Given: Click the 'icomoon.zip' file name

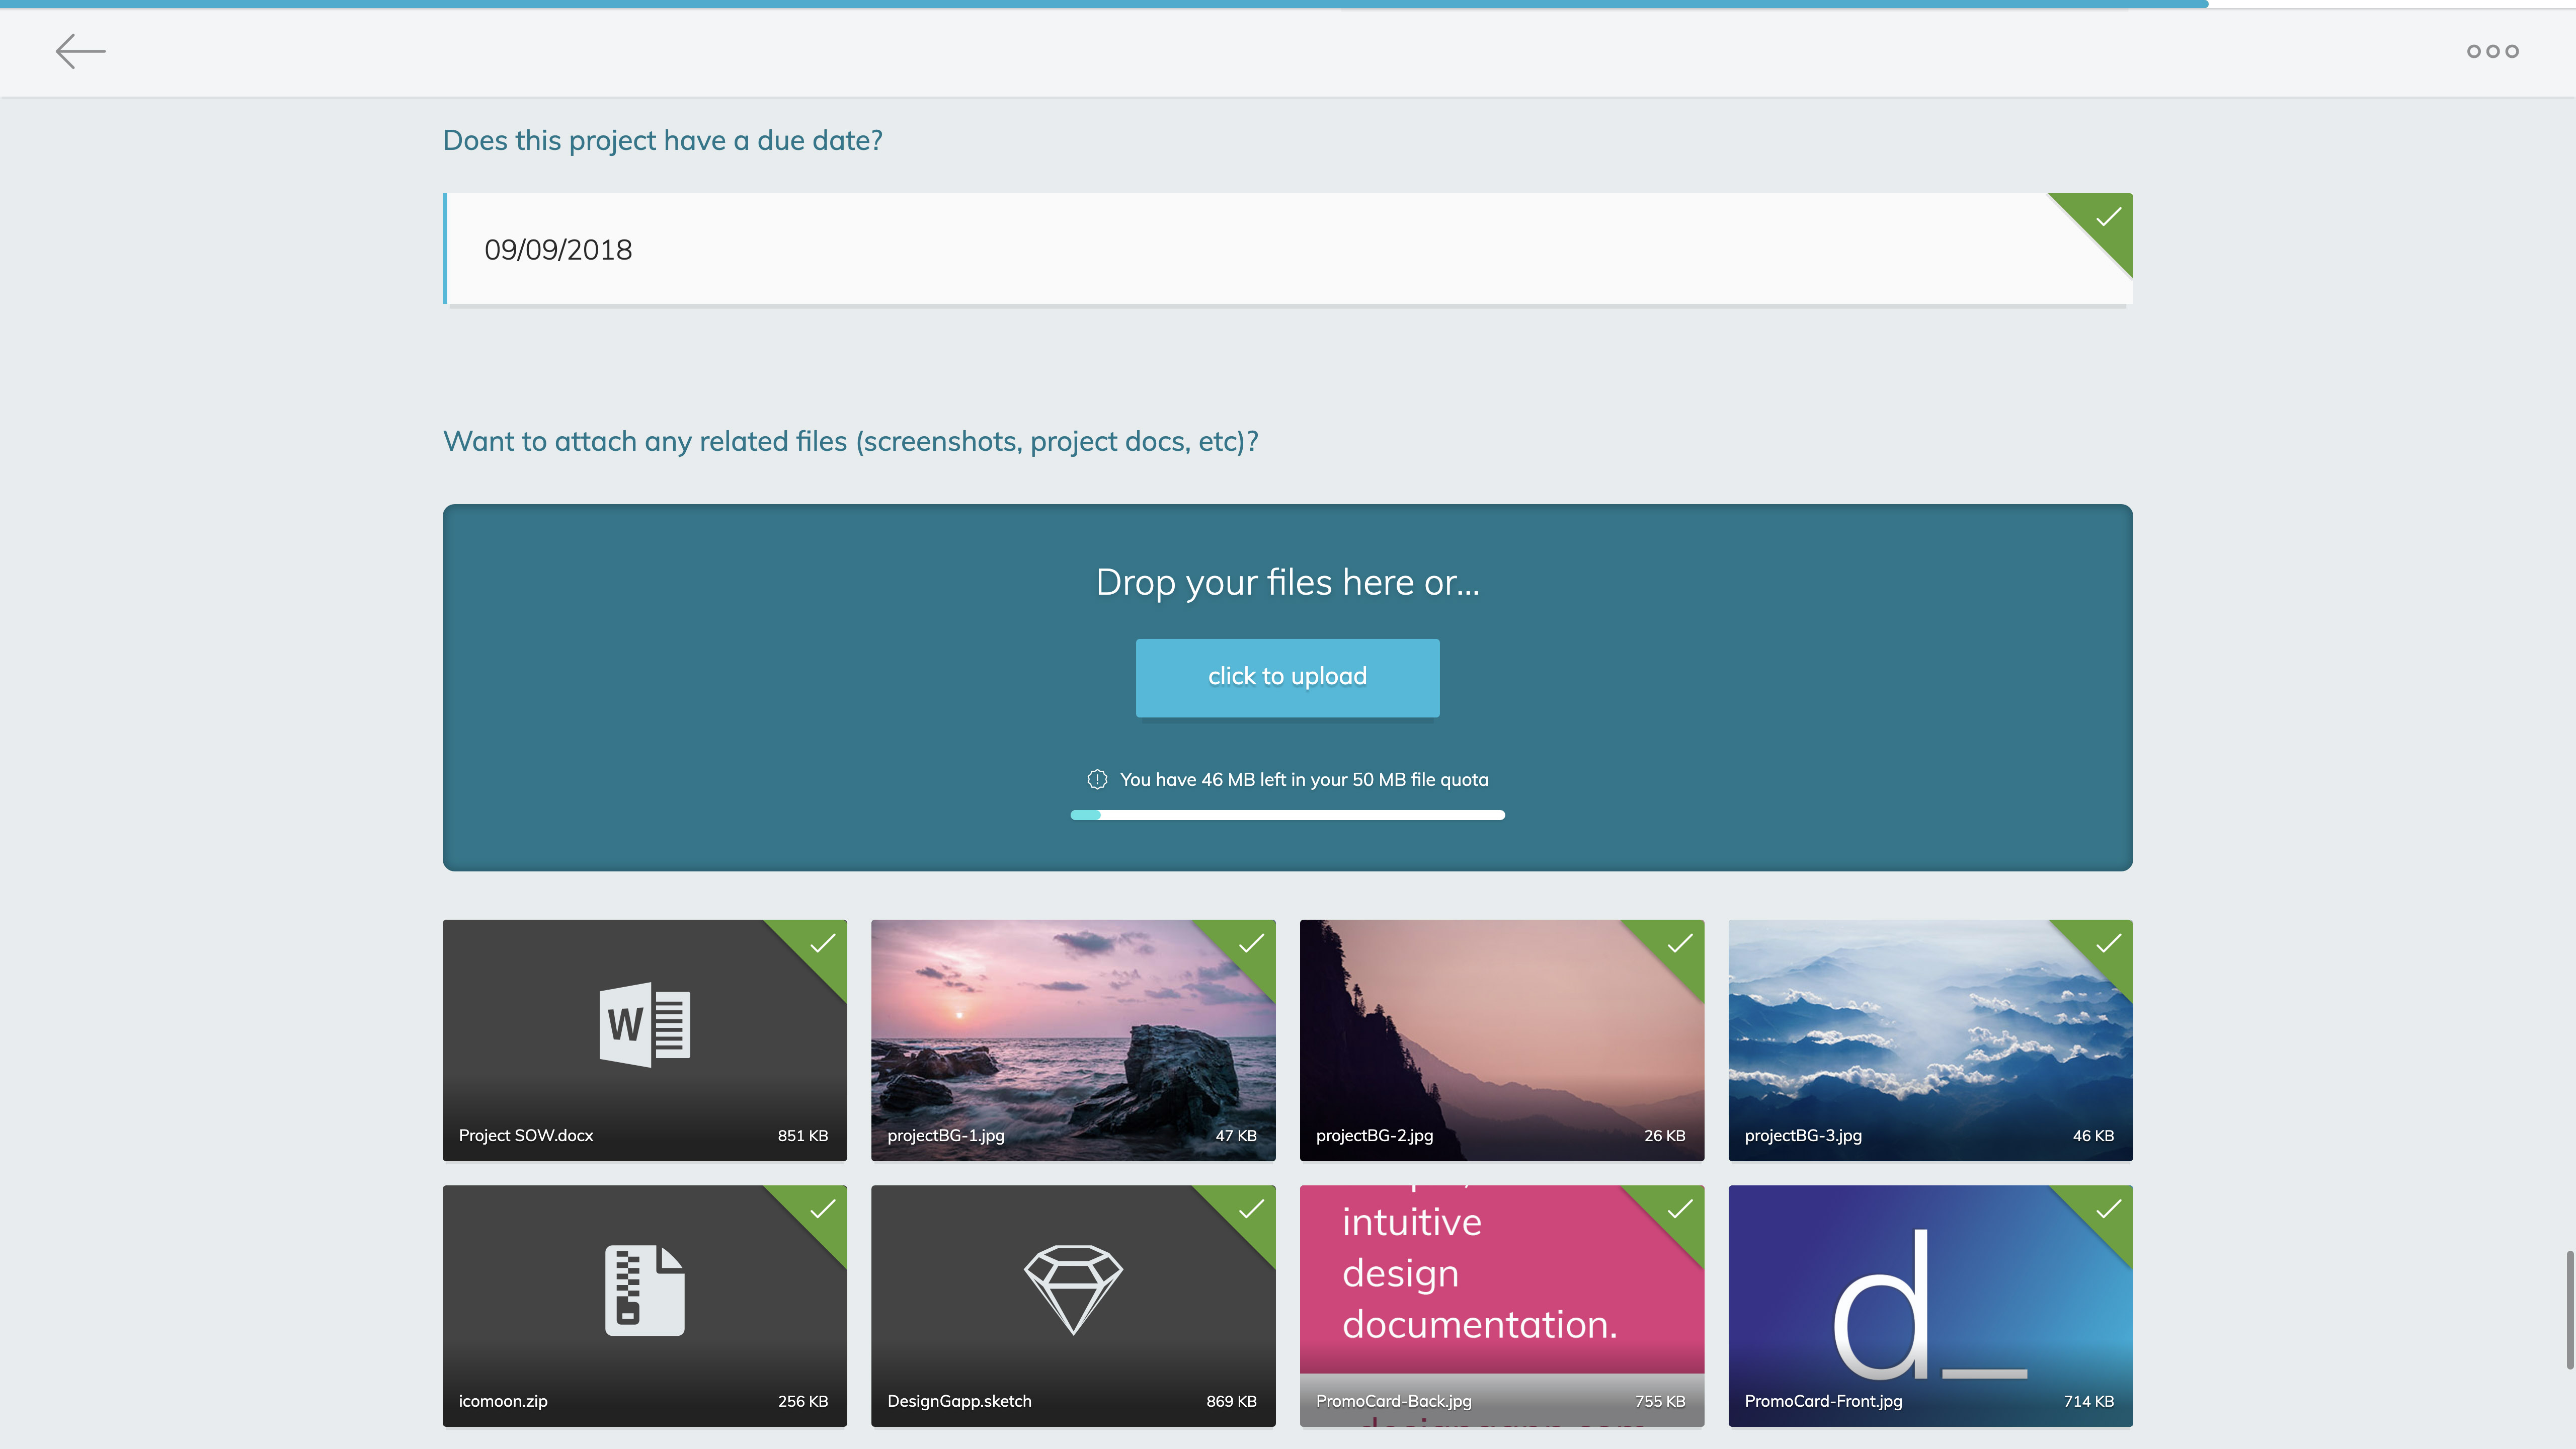Looking at the screenshot, I should tap(503, 1402).
